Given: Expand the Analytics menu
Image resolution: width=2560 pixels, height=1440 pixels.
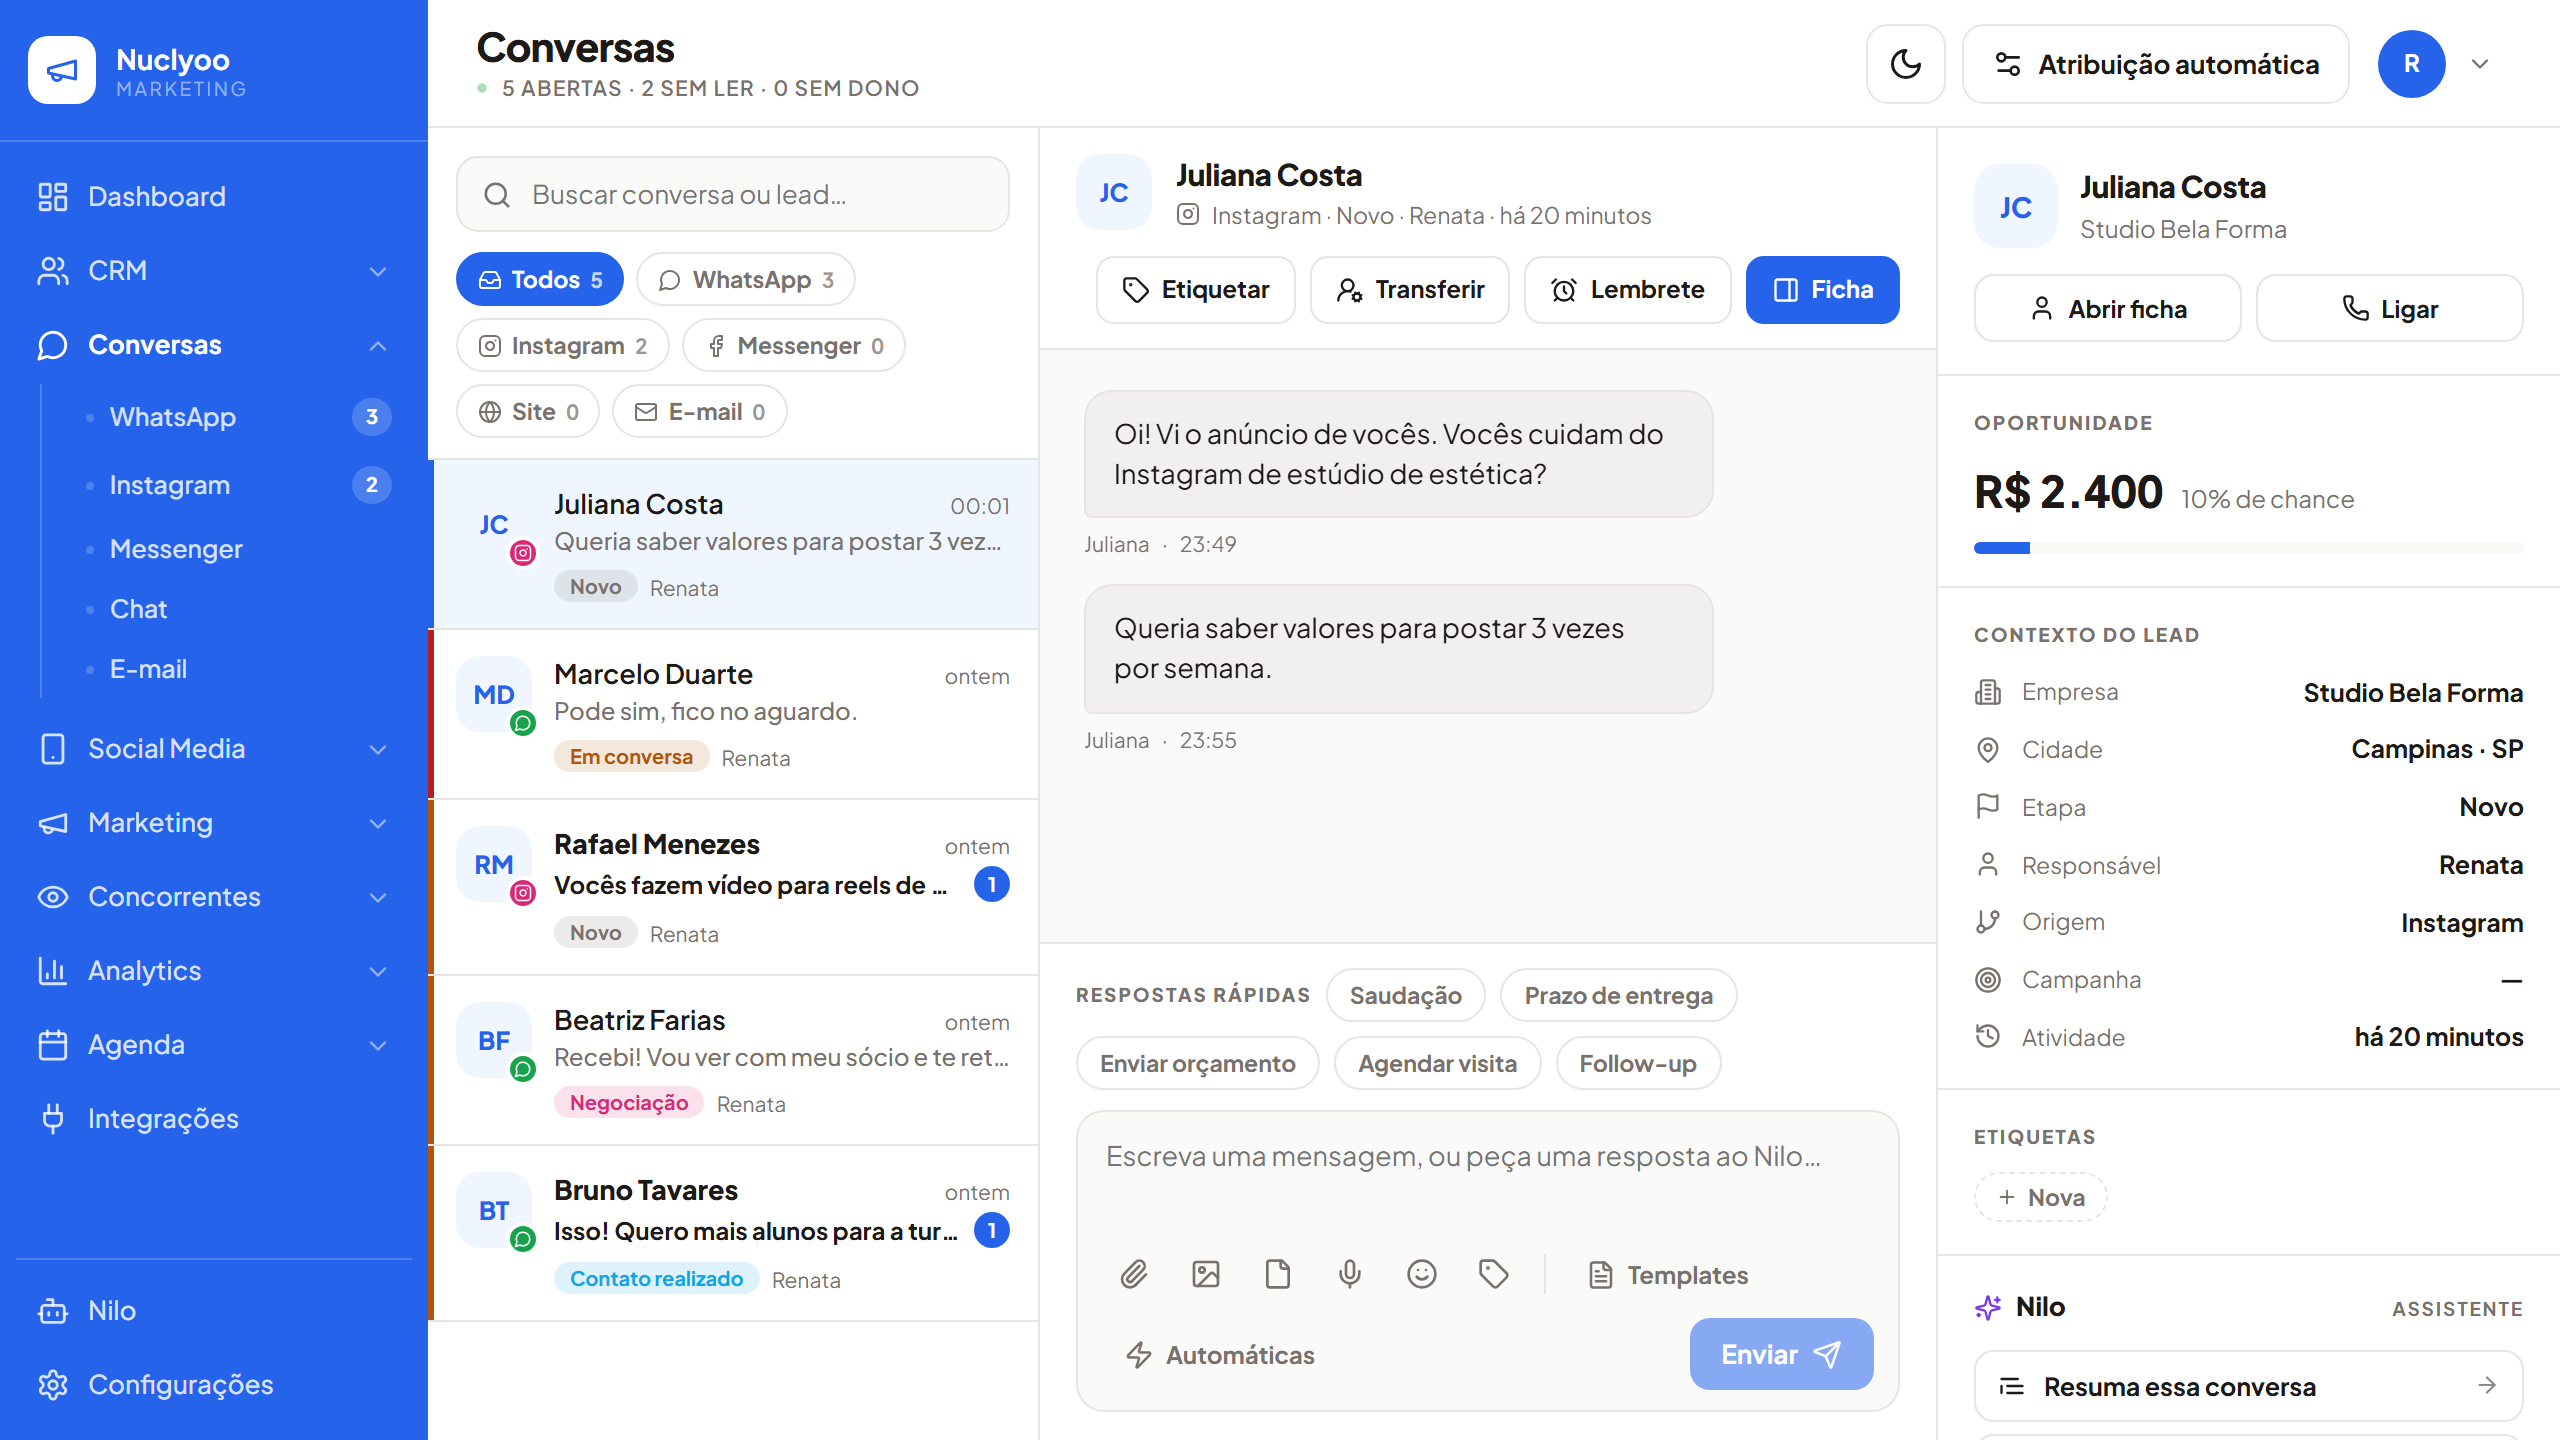Looking at the screenshot, I should [x=214, y=971].
